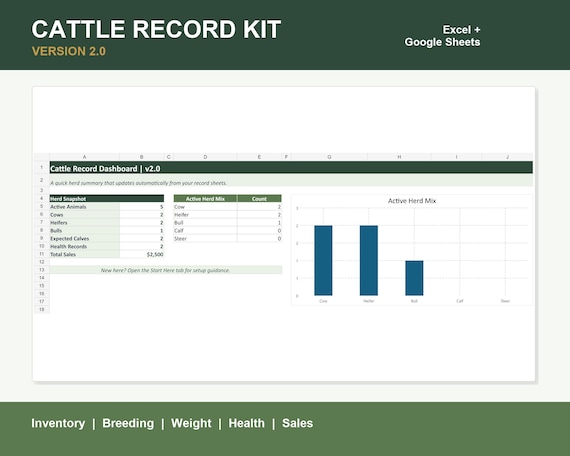Click the VERSION 2.0 subtitle
The image size is (570, 456).
tap(69, 51)
